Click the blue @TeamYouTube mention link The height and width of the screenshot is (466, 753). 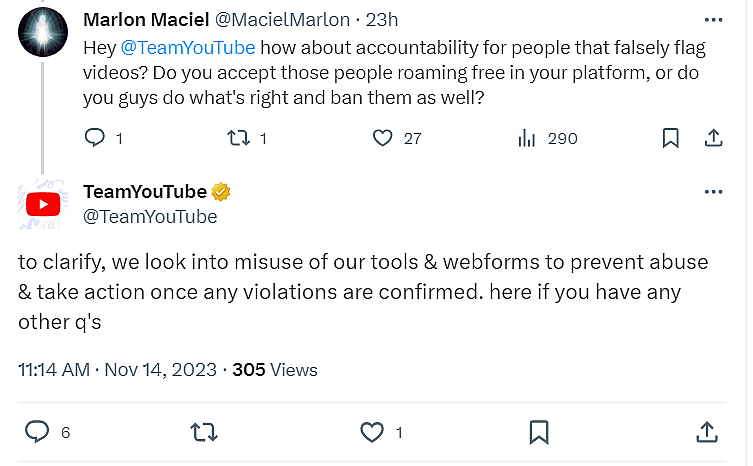point(188,47)
